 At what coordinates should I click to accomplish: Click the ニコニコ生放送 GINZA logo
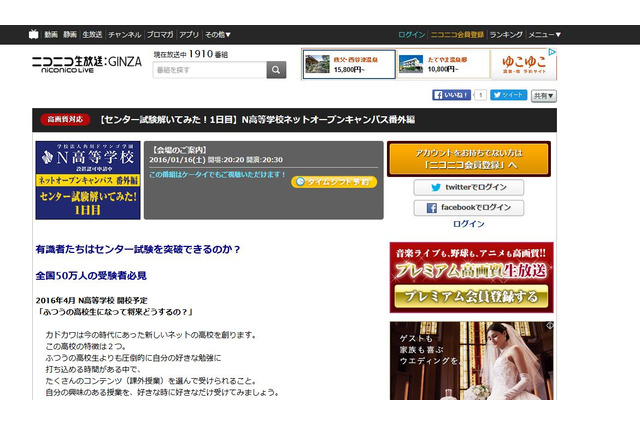point(87,64)
